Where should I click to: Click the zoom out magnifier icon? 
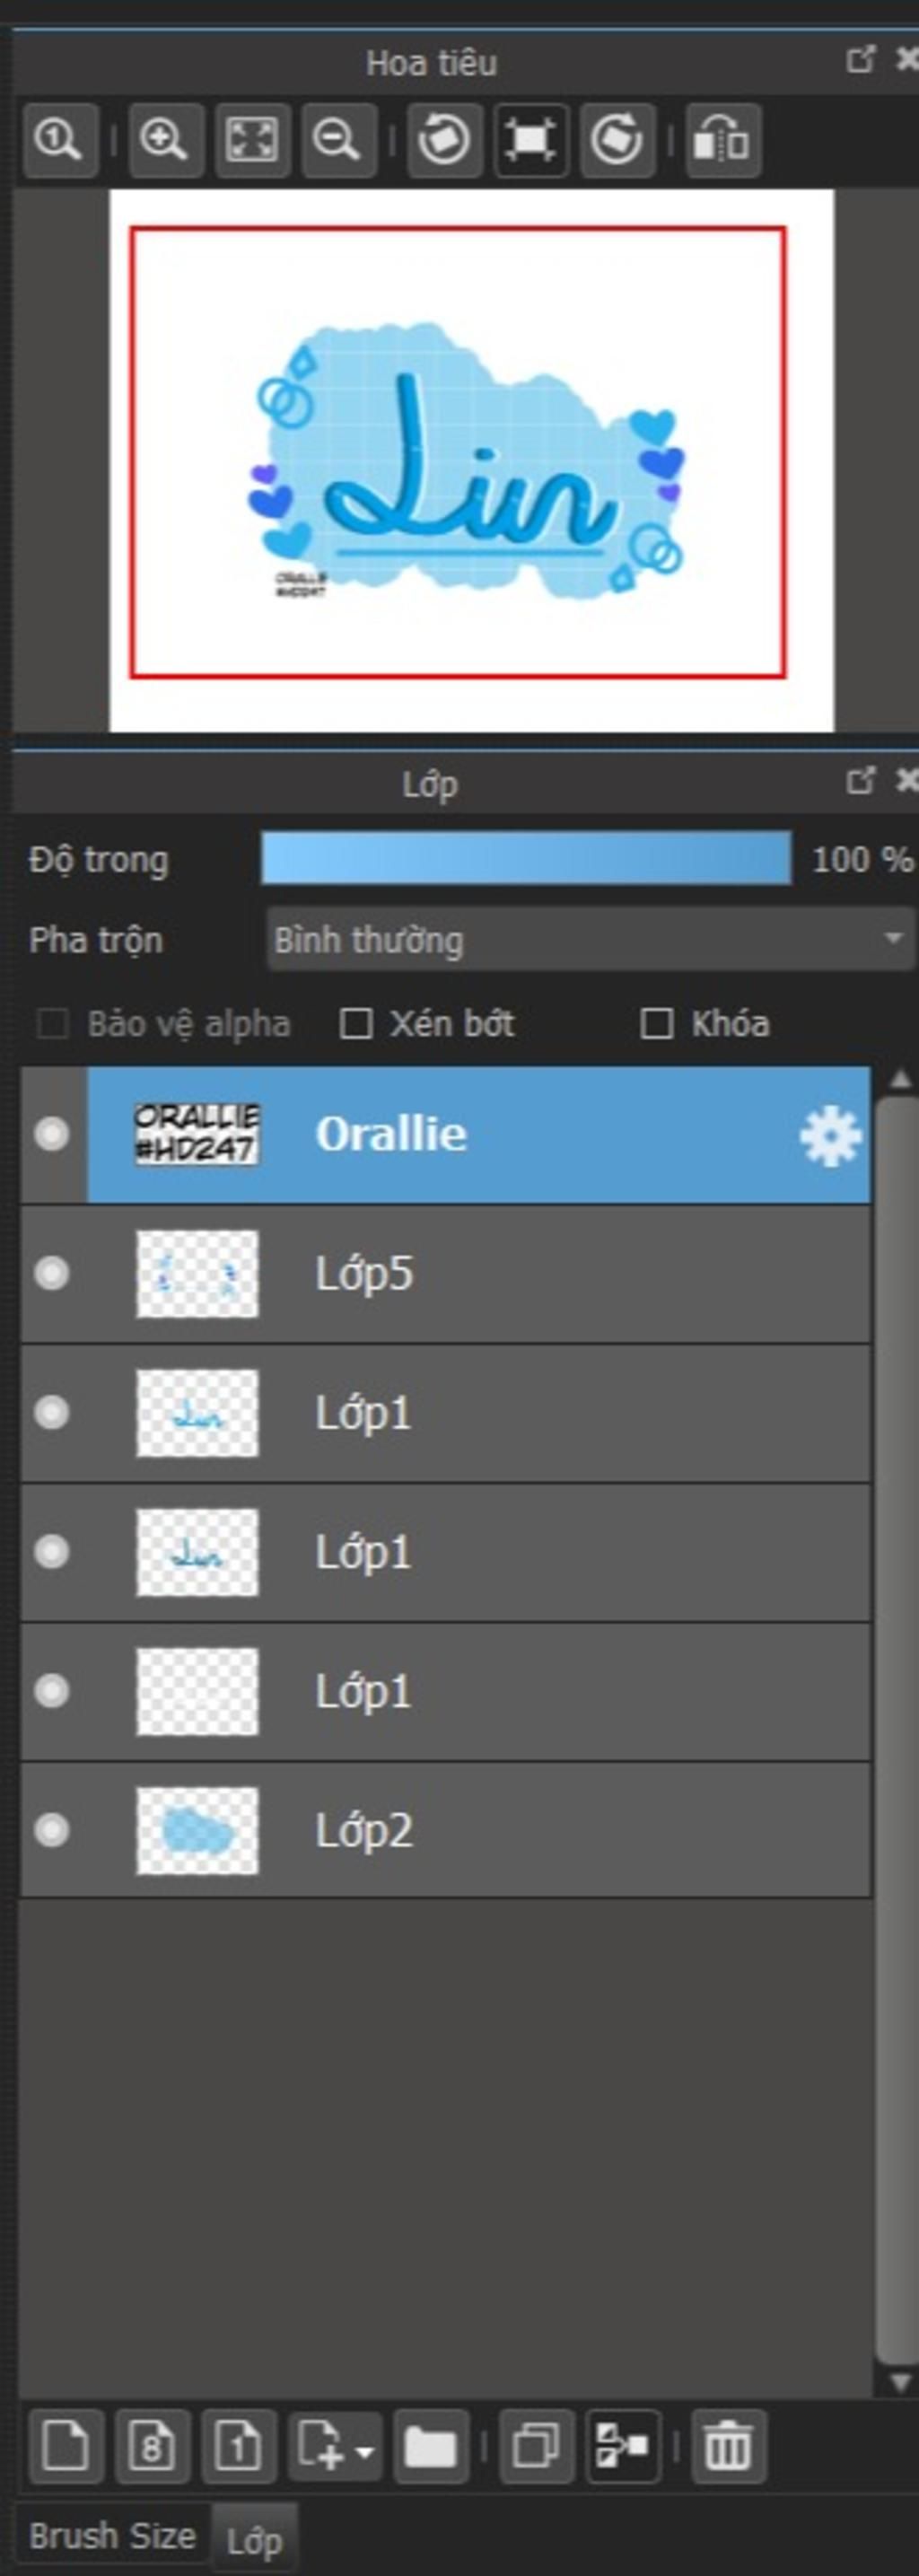point(337,139)
